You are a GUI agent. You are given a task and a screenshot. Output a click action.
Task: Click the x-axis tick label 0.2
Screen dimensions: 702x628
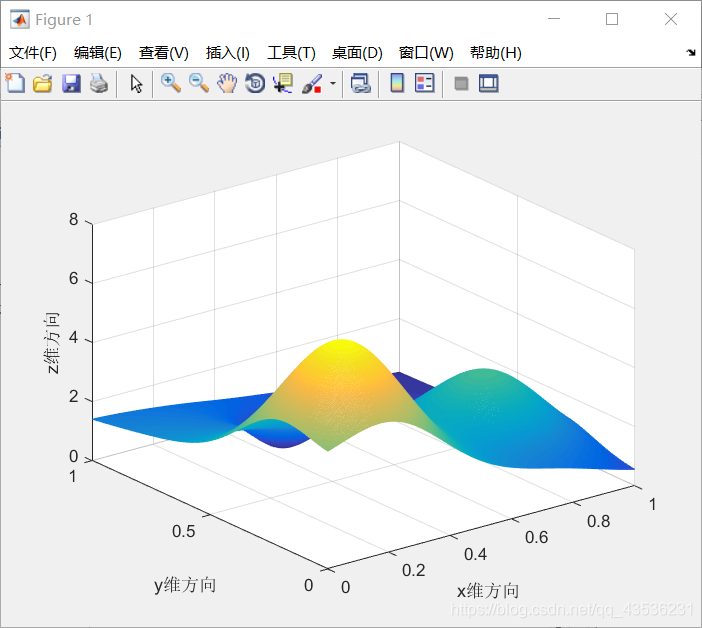[x=414, y=571]
